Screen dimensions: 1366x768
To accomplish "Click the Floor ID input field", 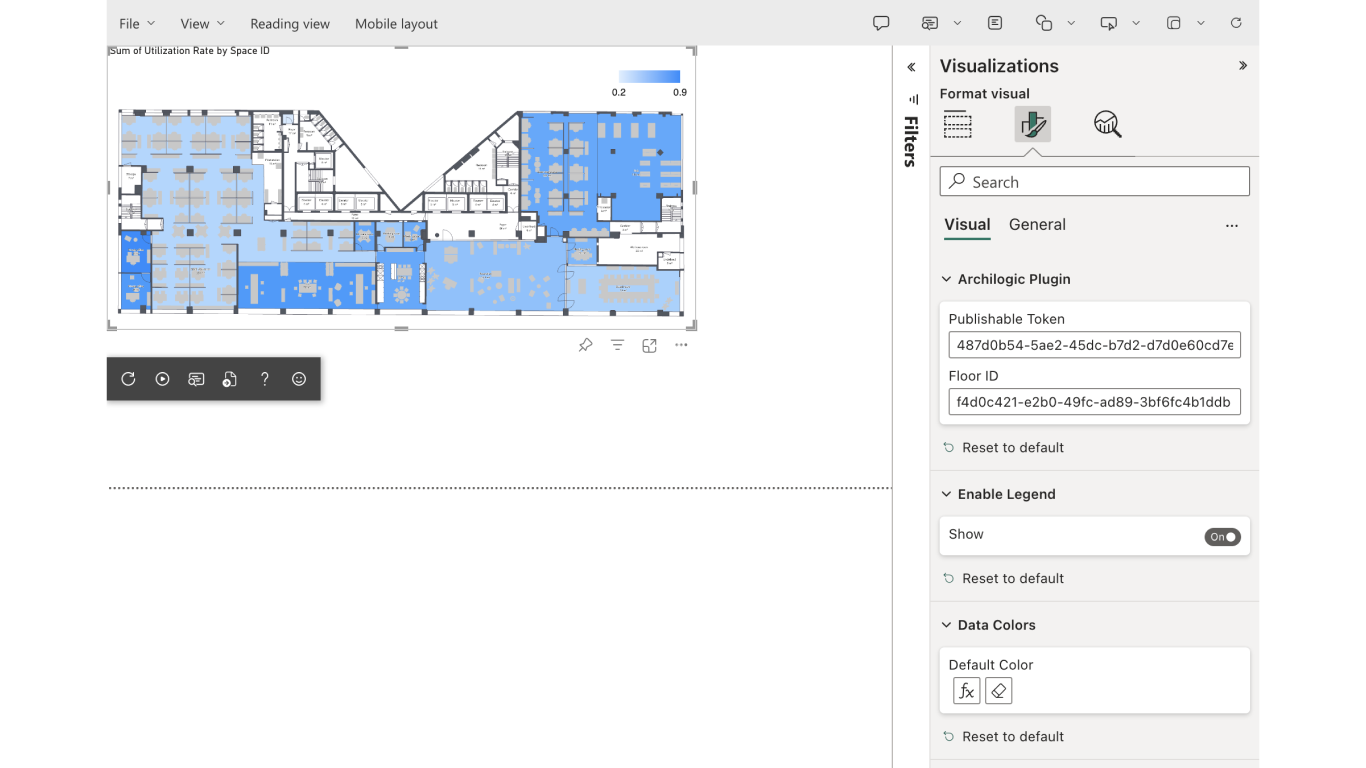I will tap(1094, 402).
